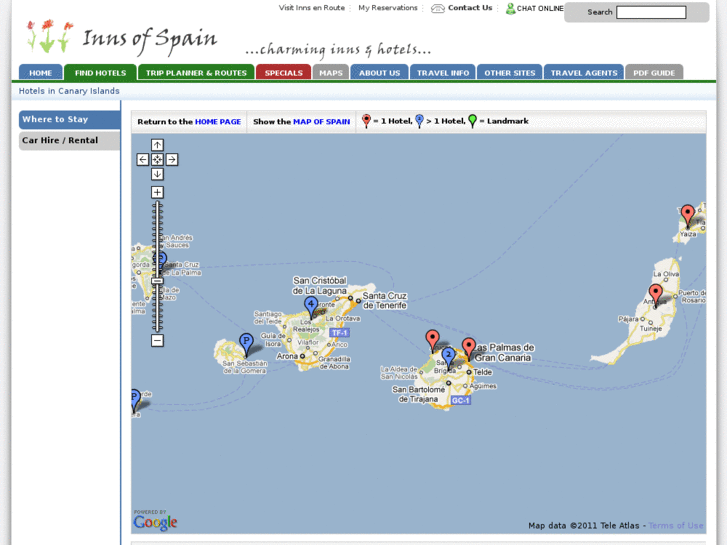
Task: Click the TF-1 road label on Tenerife
Action: click(339, 333)
